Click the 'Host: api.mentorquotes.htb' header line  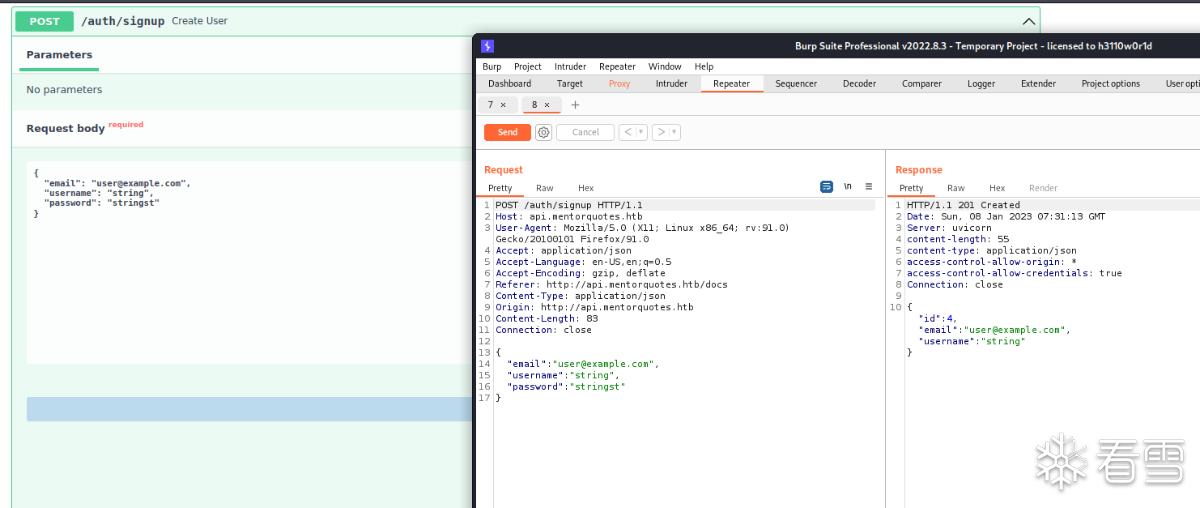point(569,216)
